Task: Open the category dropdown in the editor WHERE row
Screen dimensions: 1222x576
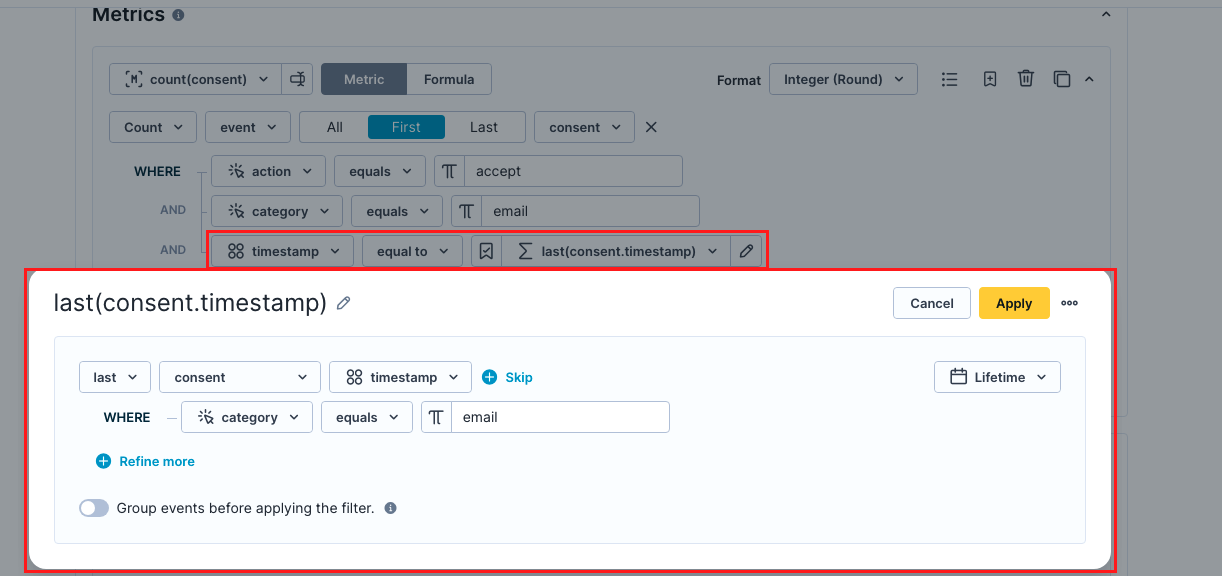Action: click(x=247, y=417)
